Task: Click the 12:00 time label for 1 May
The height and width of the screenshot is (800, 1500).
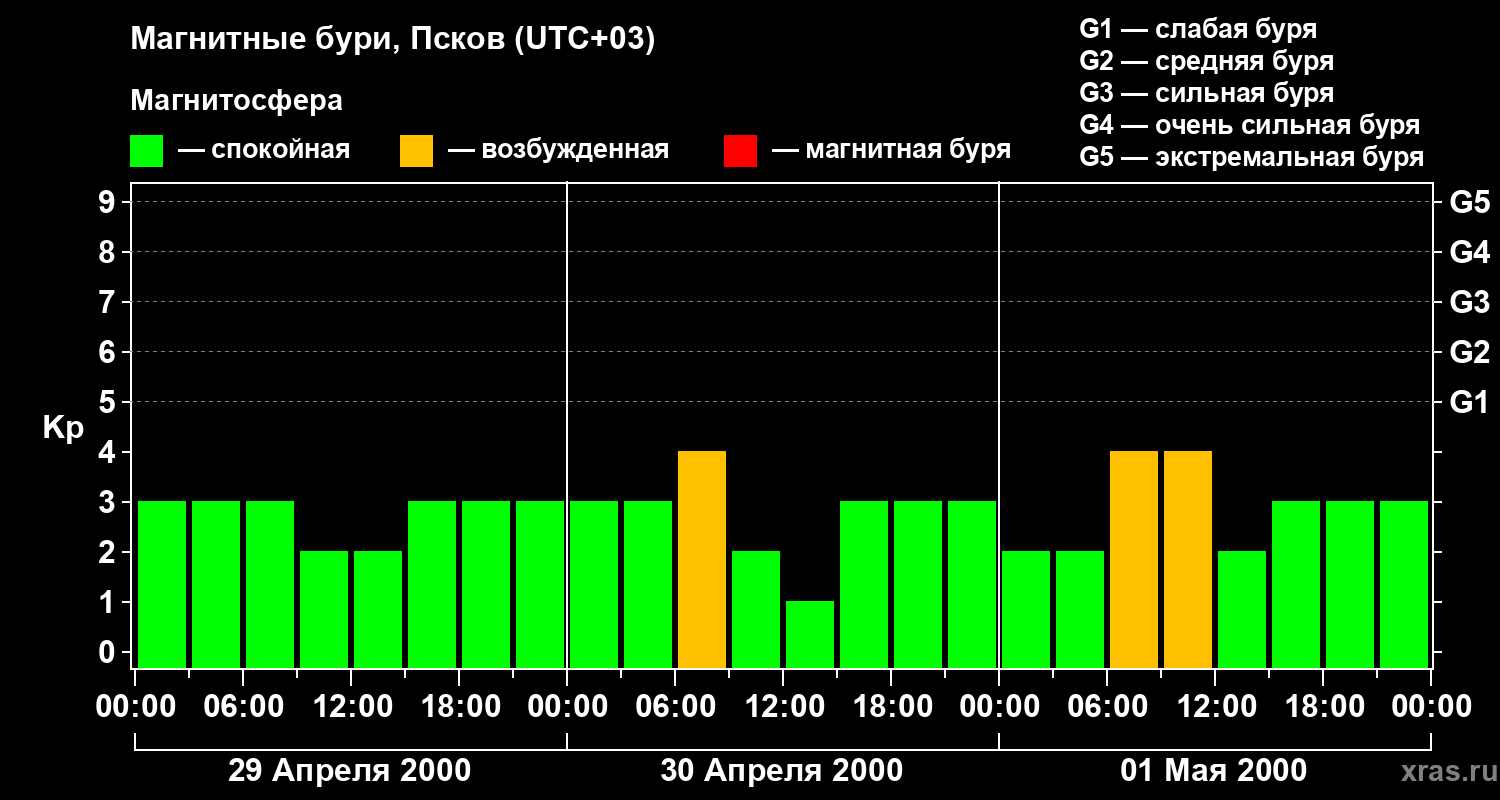Action: click(x=1215, y=706)
